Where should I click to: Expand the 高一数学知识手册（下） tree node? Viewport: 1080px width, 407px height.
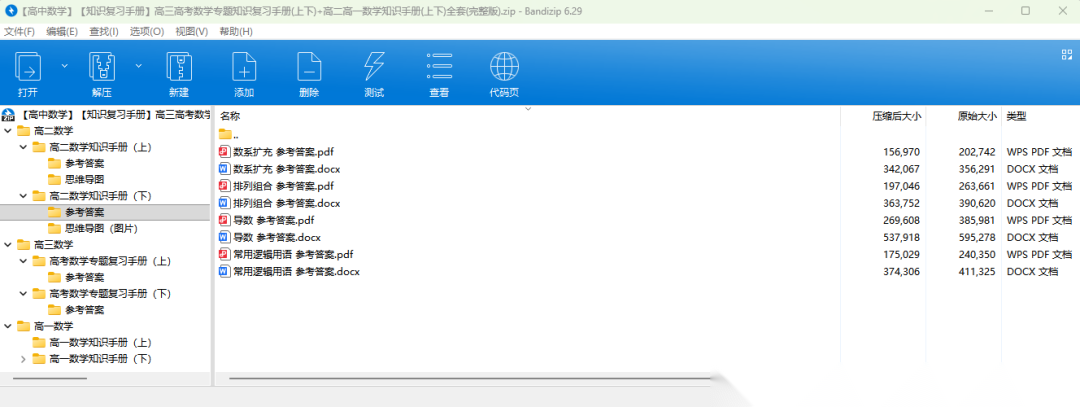[24, 358]
